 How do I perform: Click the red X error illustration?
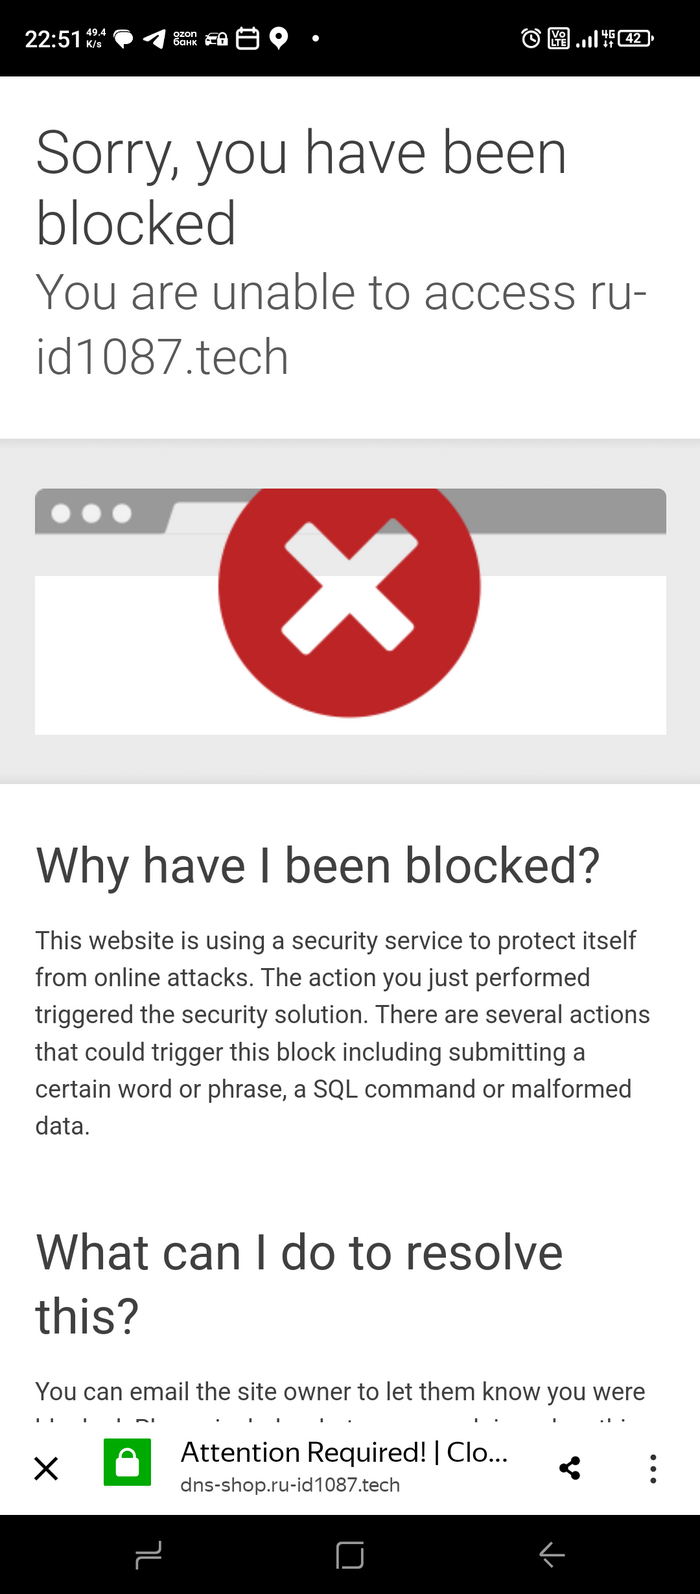tap(349, 588)
